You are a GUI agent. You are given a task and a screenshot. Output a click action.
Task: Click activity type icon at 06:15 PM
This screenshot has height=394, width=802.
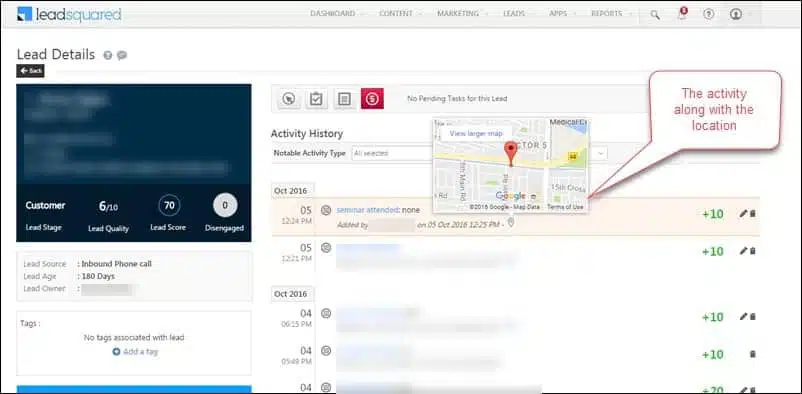tap(326, 313)
